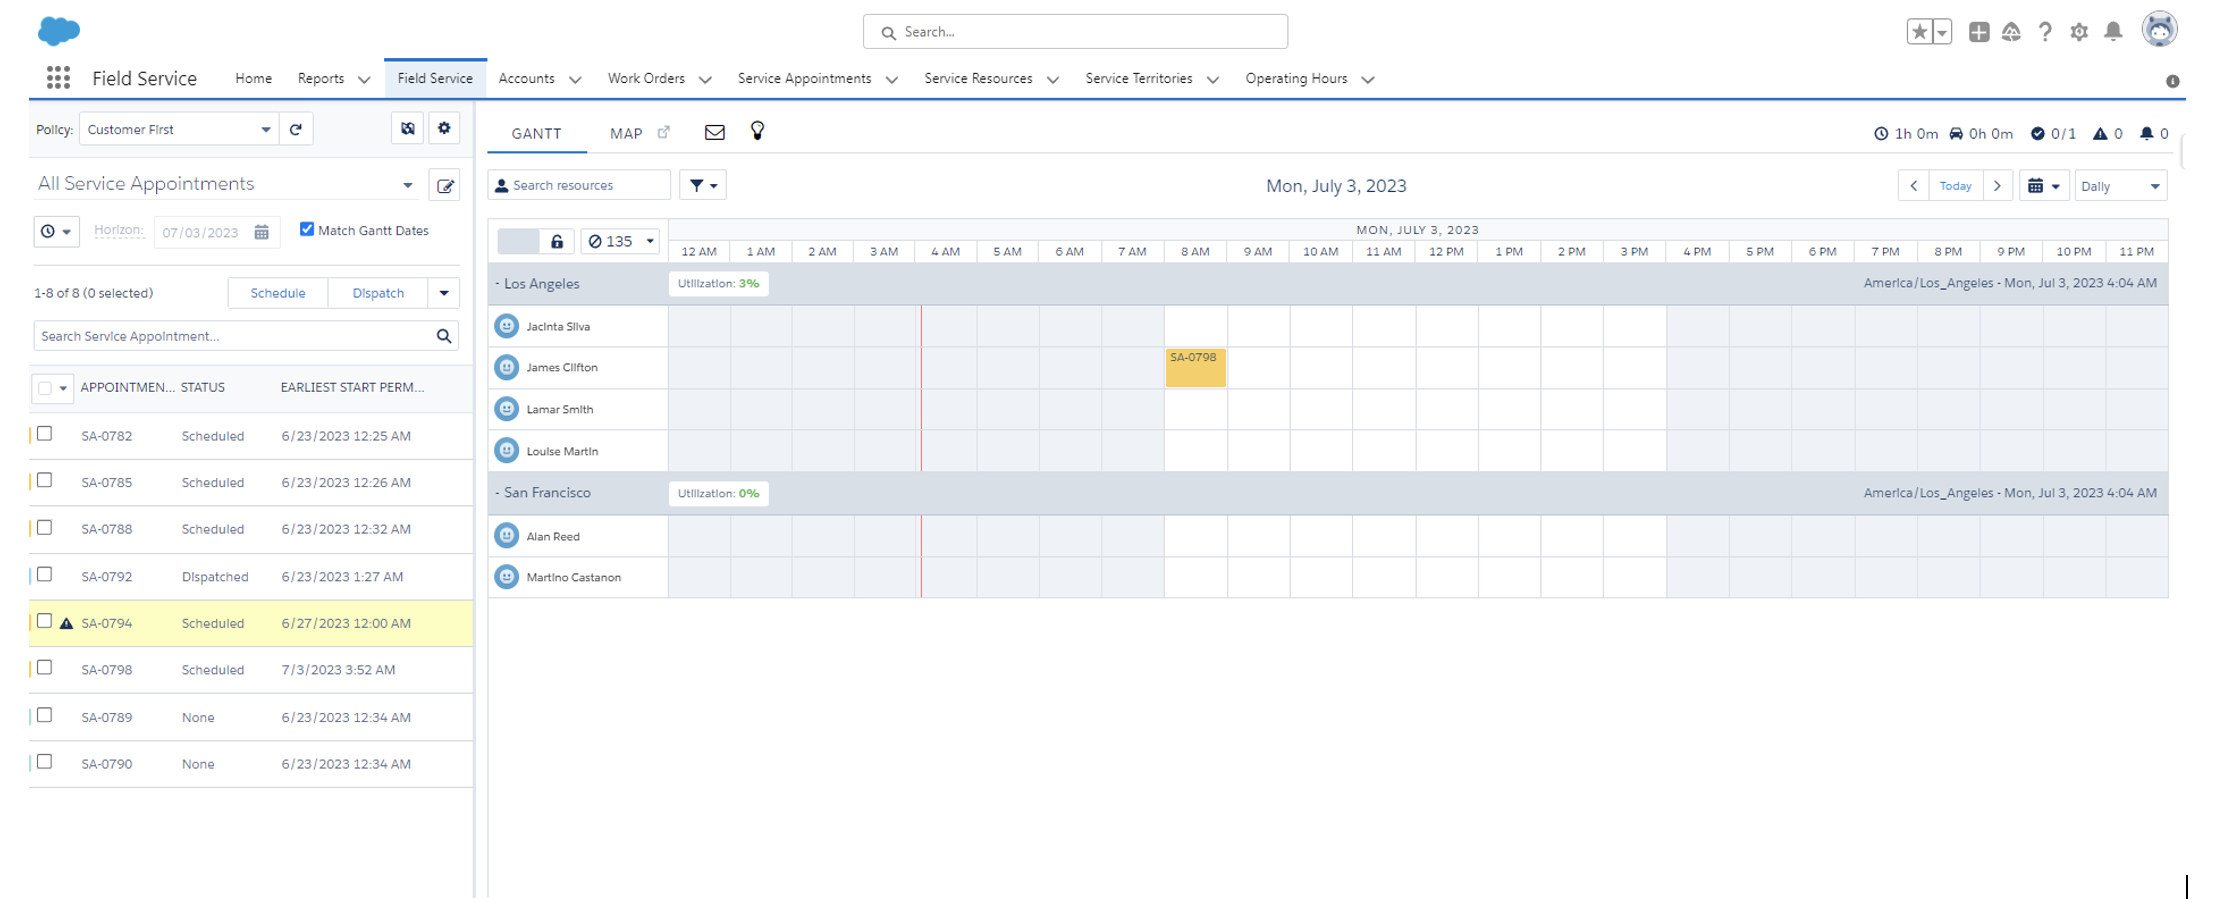This screenshot has width=2240, height=902.
Task: Select the yellow SA-0798 Gantt block
Action: 1195,367
